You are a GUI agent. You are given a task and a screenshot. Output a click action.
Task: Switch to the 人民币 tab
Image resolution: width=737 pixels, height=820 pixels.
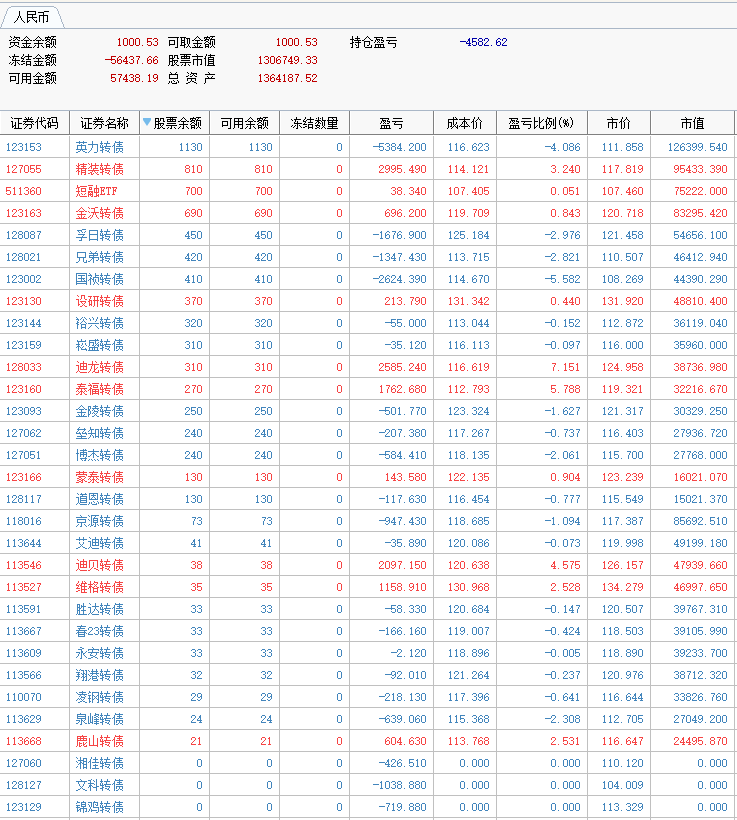tap(31, 17)
